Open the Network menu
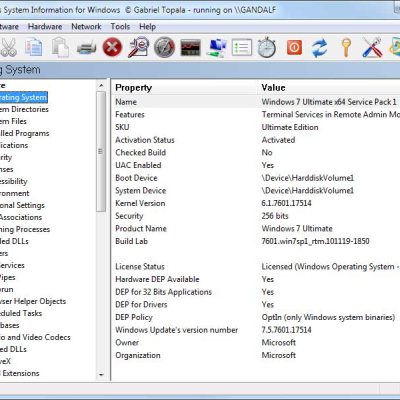Viewport: 400px width, 400px height. coord(86,27)
